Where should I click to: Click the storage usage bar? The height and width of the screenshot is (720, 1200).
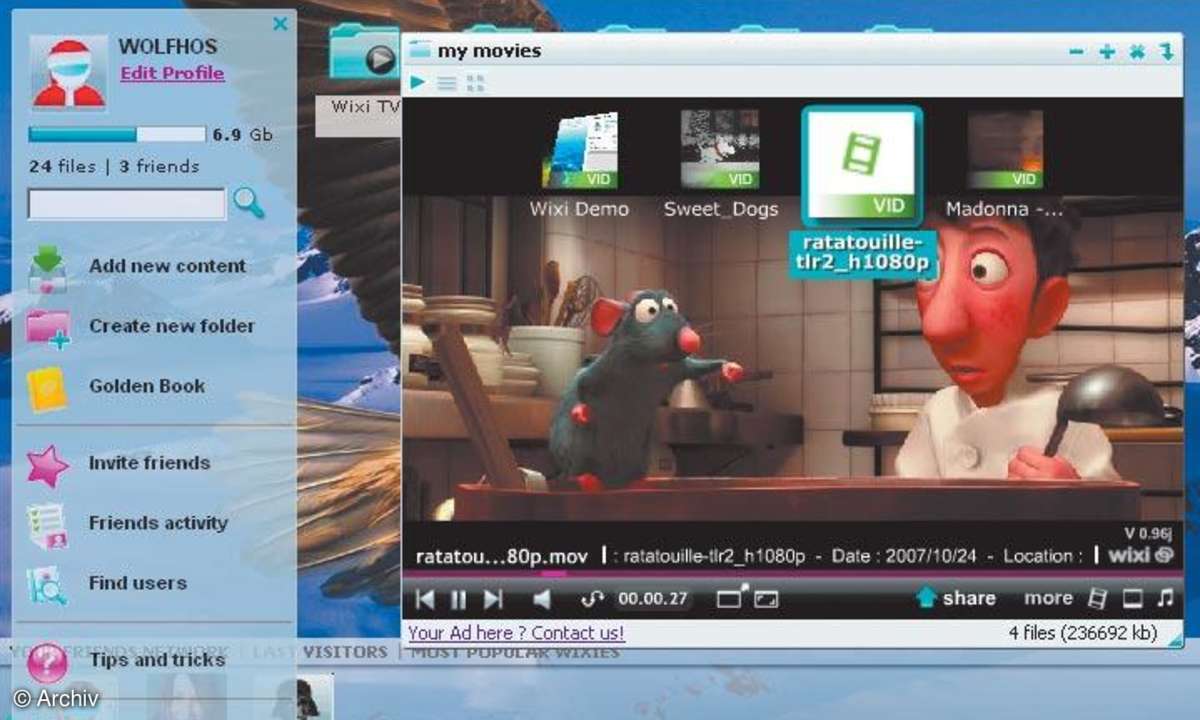(x=117, y=134)
